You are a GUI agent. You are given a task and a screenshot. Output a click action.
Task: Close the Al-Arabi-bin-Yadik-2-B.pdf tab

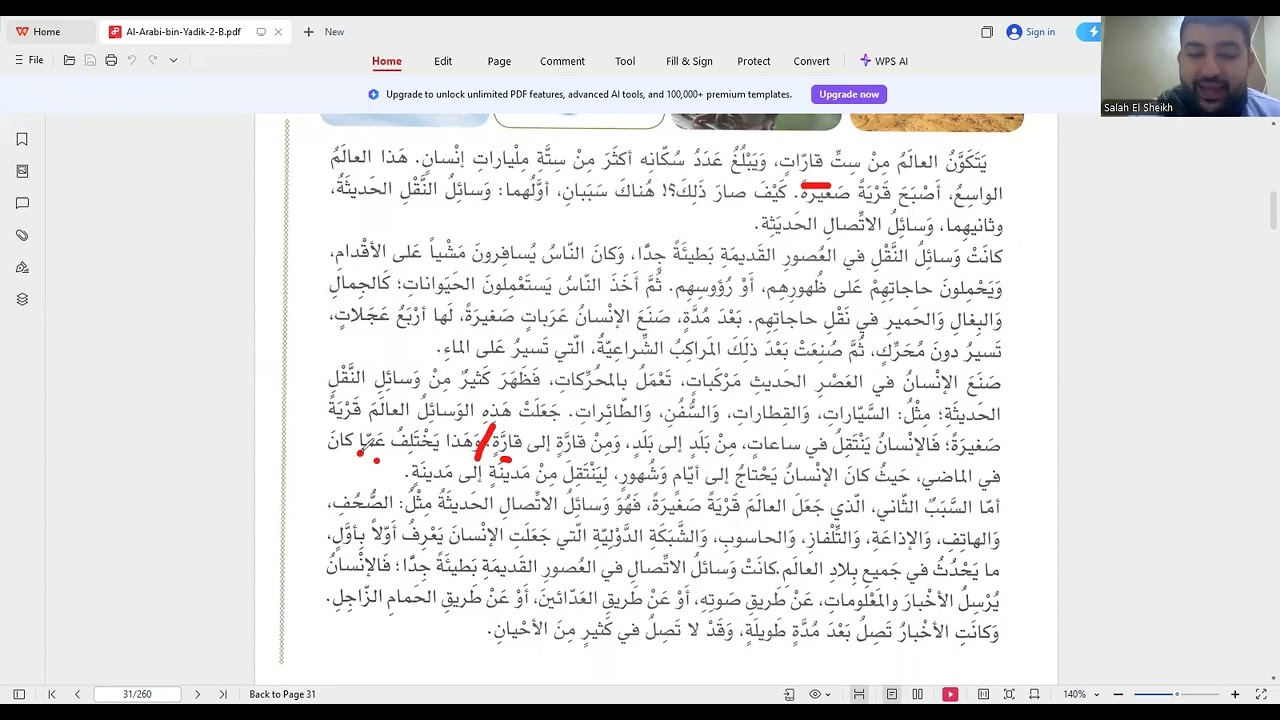pos(278,32)
